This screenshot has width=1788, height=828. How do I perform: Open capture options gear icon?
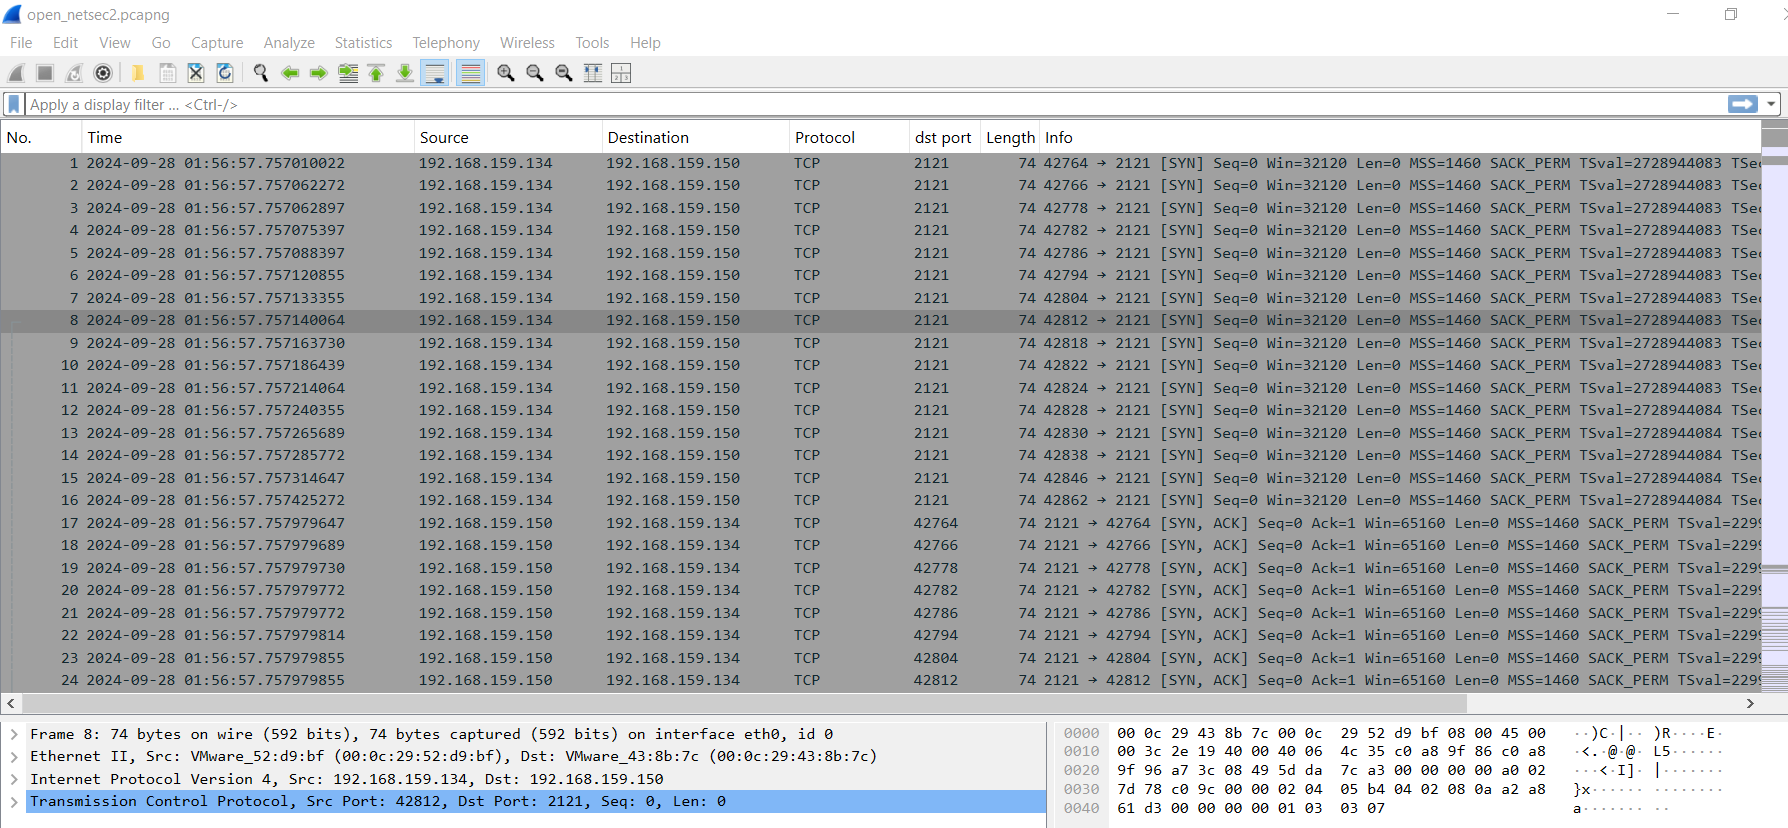(x=103, y=73)
